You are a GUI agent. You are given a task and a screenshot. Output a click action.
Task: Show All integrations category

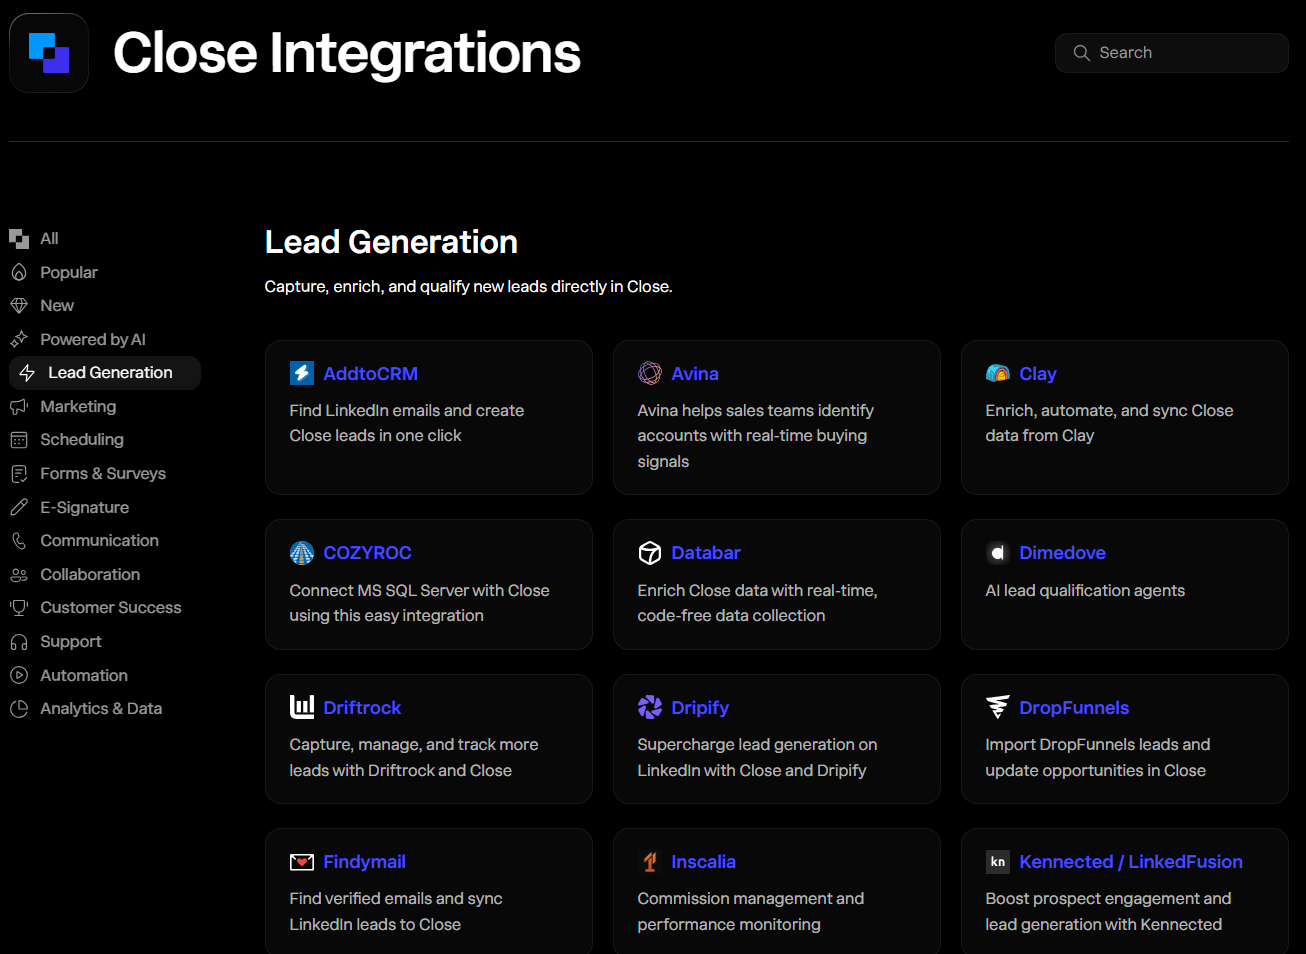tap(49, 239)
